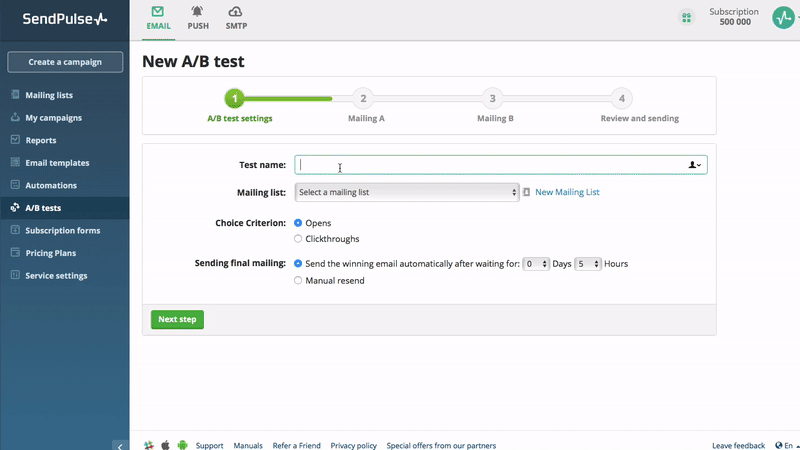Select the Opens choice criterion
The height and width of the screenshot is (450, 800).
point(298,223)
